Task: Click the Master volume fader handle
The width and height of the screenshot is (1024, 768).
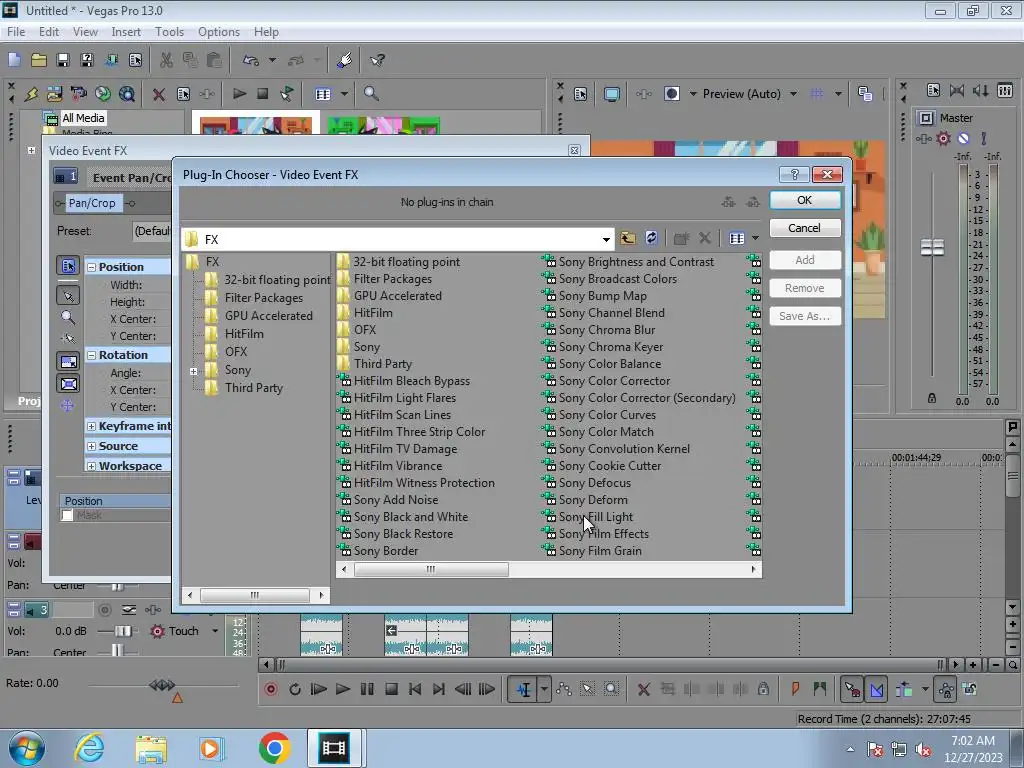Action: tap(932, 248)
